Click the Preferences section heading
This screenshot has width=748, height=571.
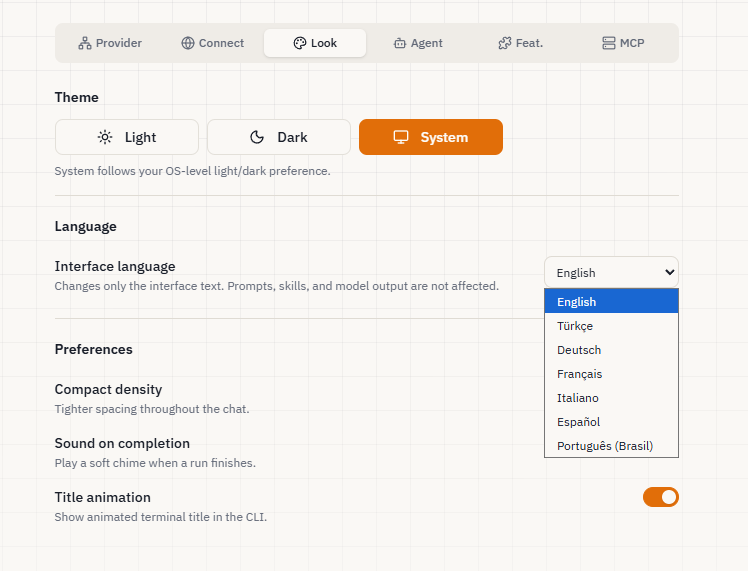(x=94, y=349)
